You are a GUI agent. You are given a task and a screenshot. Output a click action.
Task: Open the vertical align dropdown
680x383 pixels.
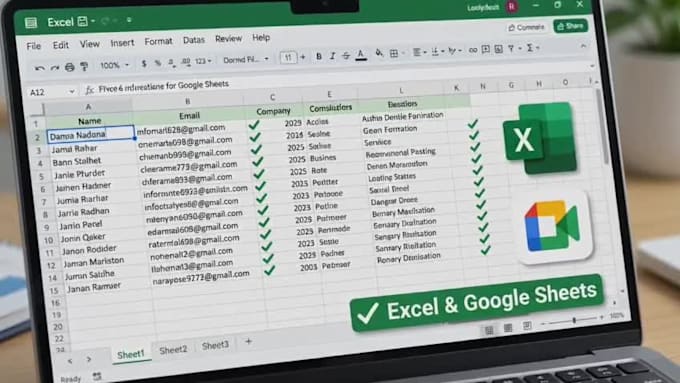(x=438, y=52)
